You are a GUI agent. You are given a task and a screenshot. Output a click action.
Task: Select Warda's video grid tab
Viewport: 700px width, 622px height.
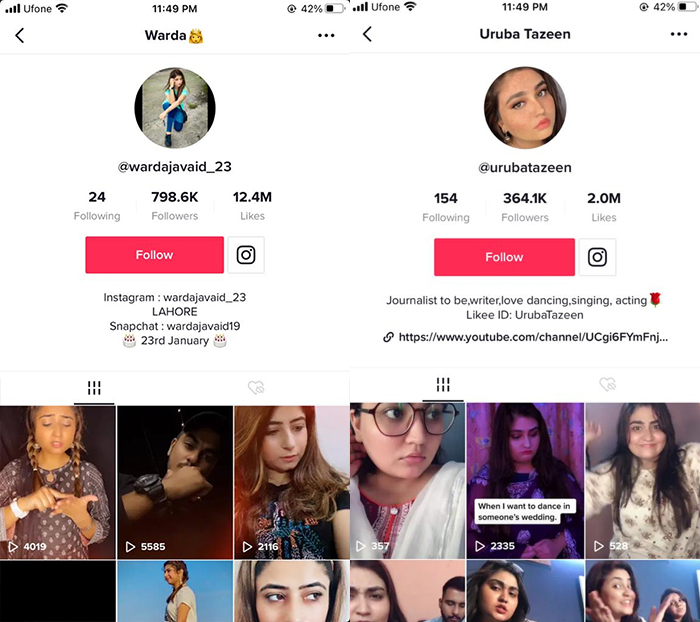[94, 388]
